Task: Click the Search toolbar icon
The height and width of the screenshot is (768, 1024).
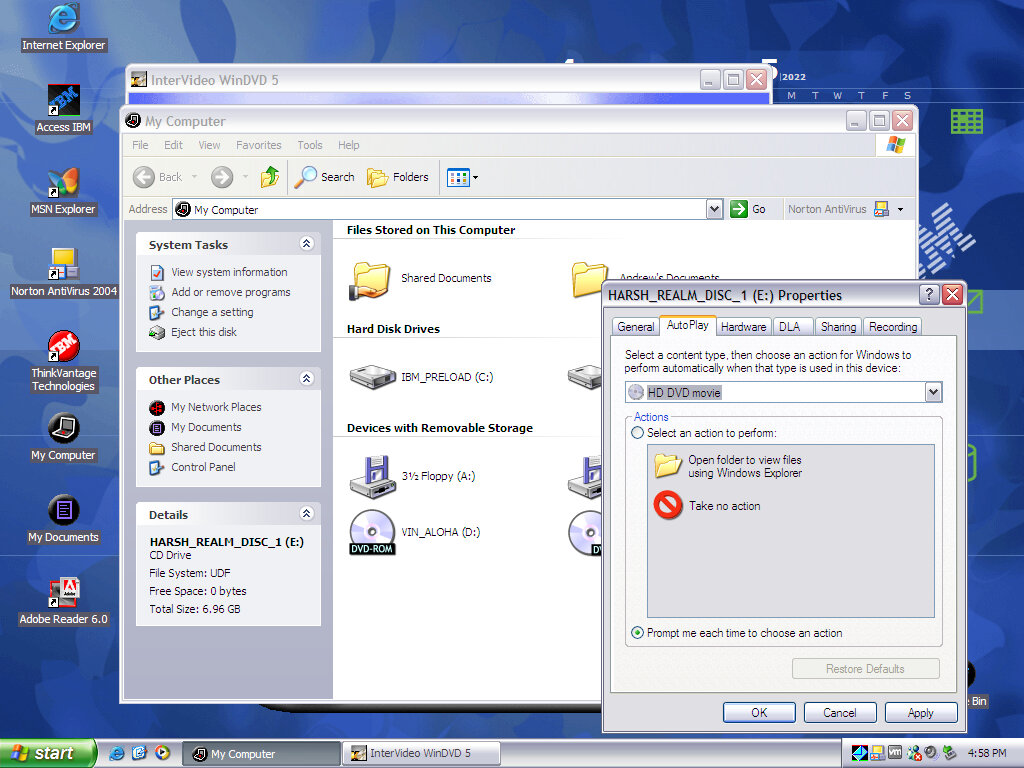Action: coord(324,177)
